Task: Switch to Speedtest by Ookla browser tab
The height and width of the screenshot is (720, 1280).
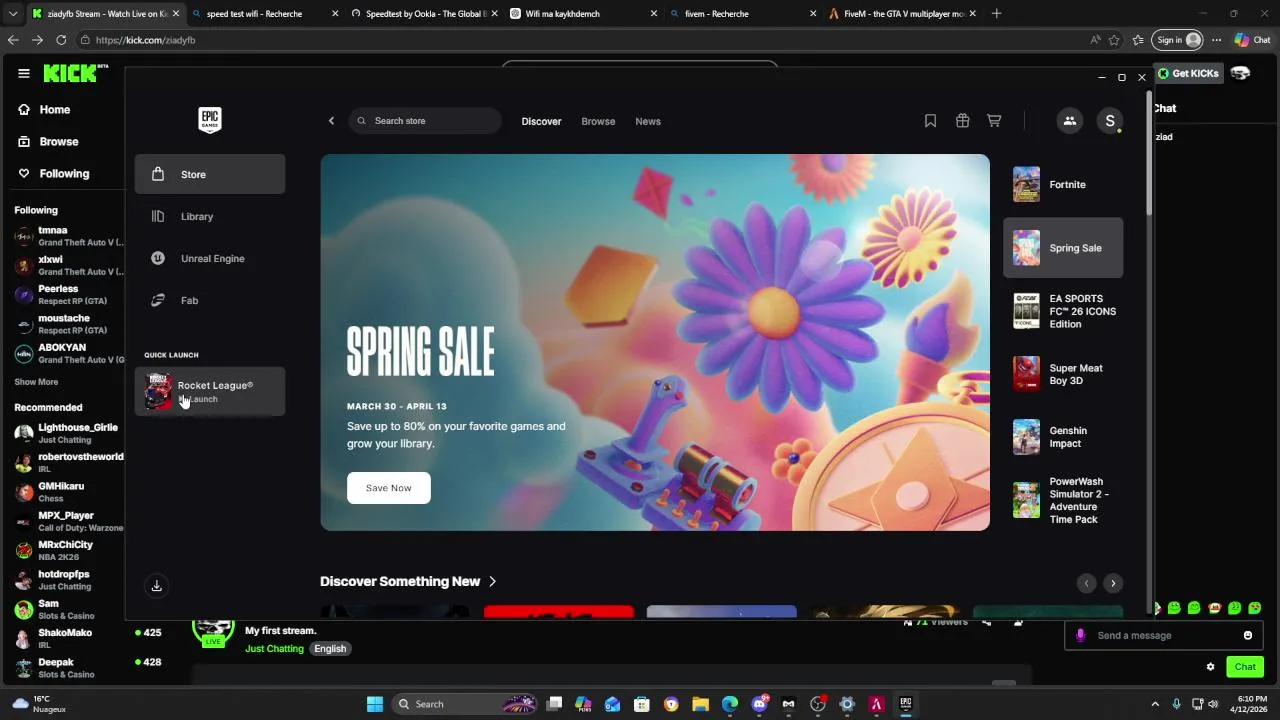Action: (425, 14)
